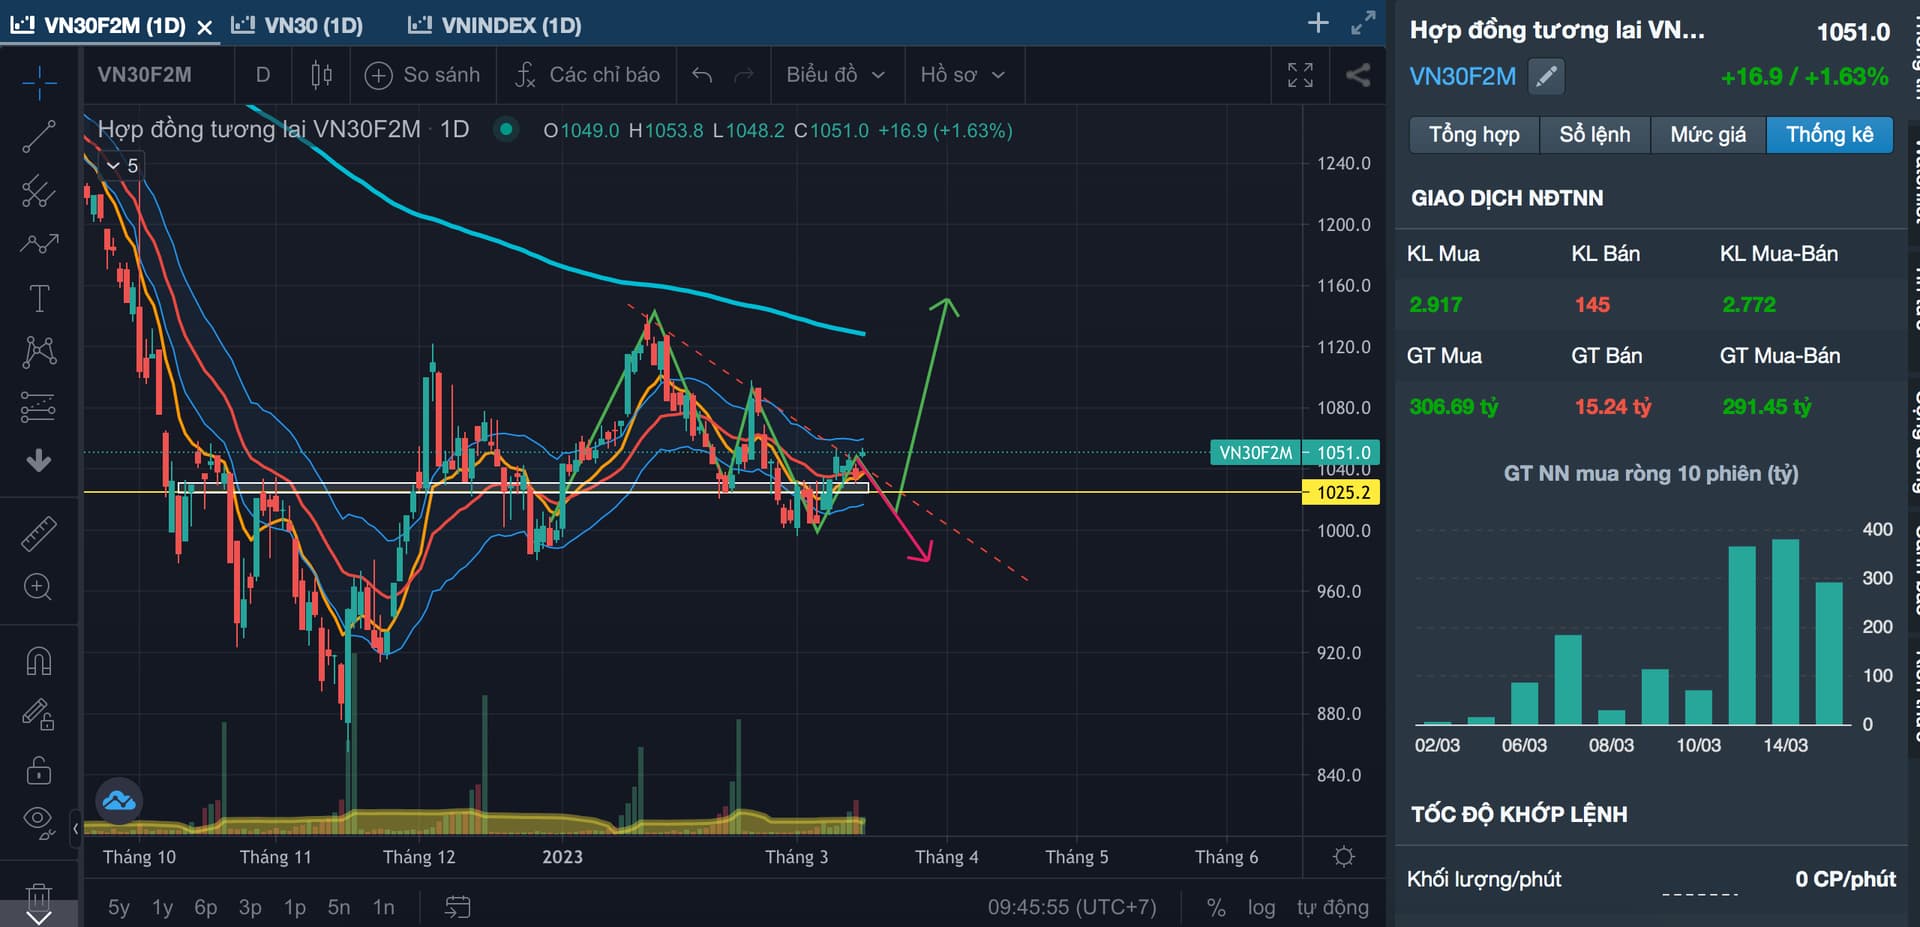Screen dimensions: 1920x927
Task: Click the candlestick chart style icon
Action: click(321, 75)
